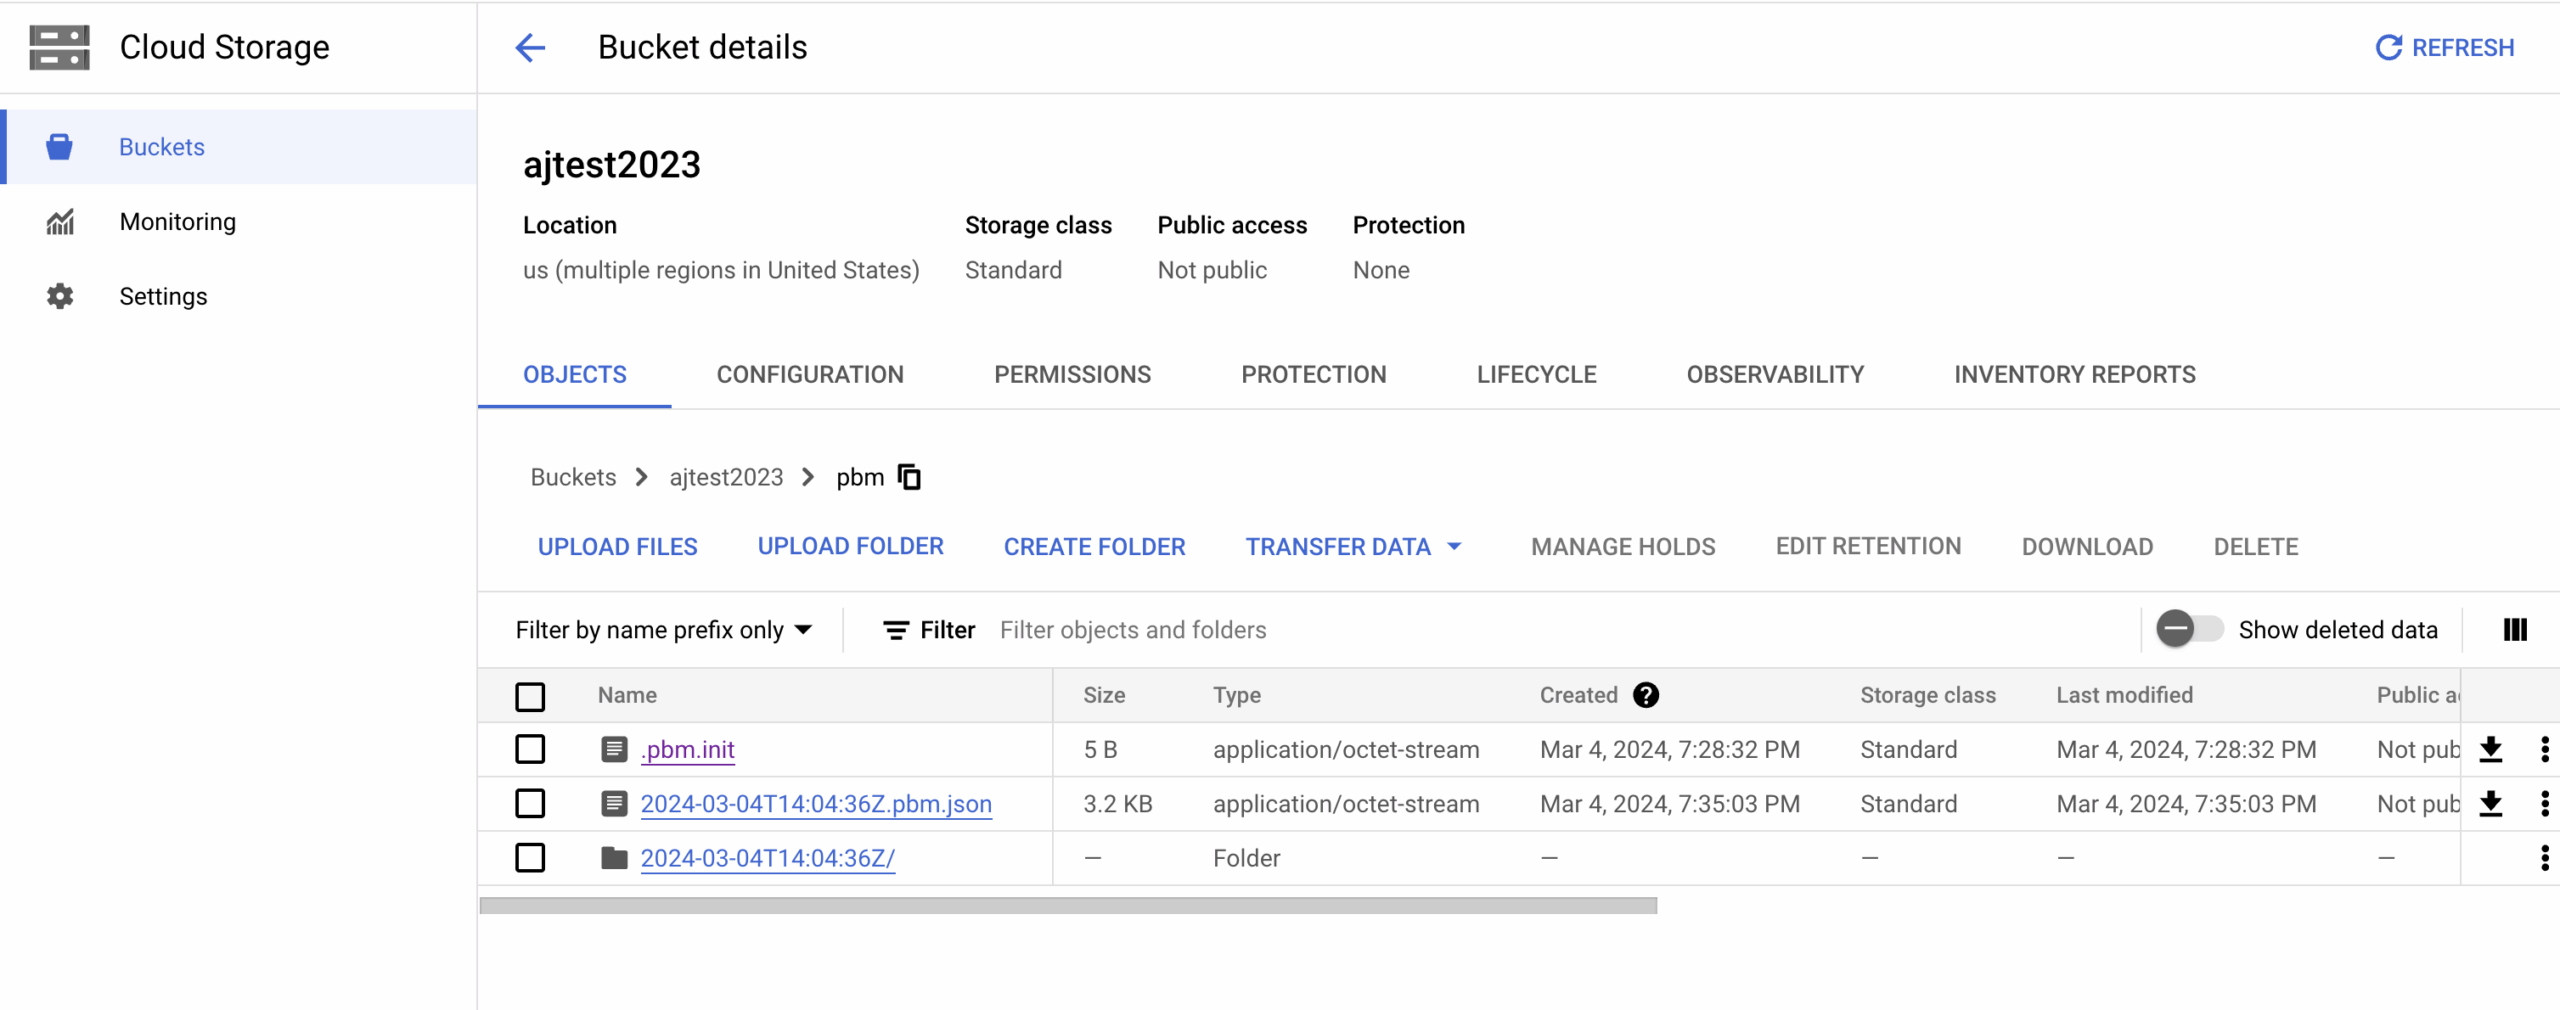Viewport: 2560px width, 1010px height.
Task: Toggle the Show deleted data switch
Action: tap(2190, 629)
